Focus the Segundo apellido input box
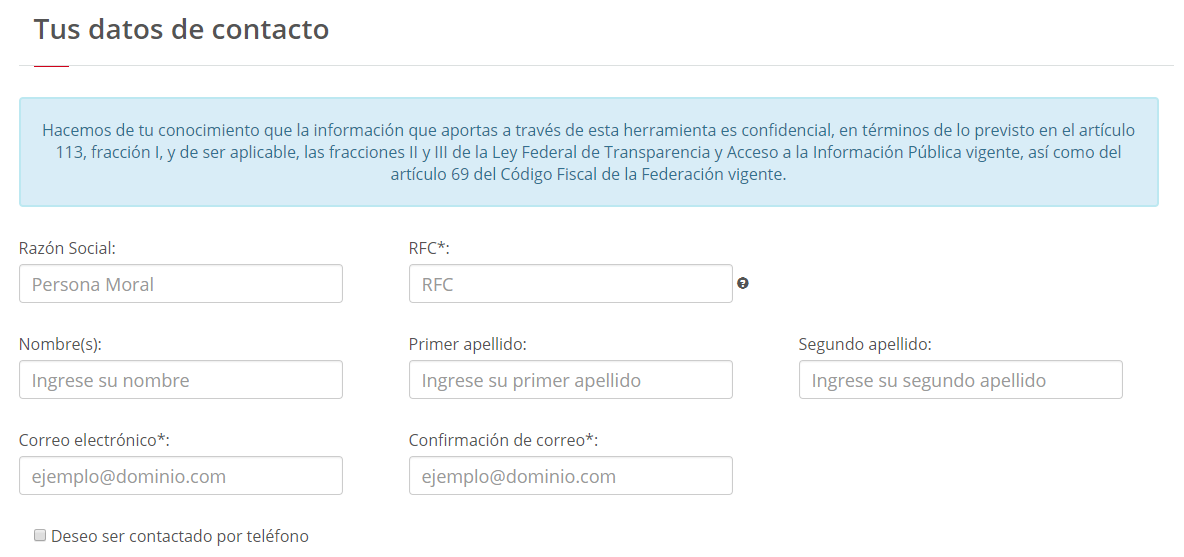This screenshot has height=557, width=1184. 960,380
